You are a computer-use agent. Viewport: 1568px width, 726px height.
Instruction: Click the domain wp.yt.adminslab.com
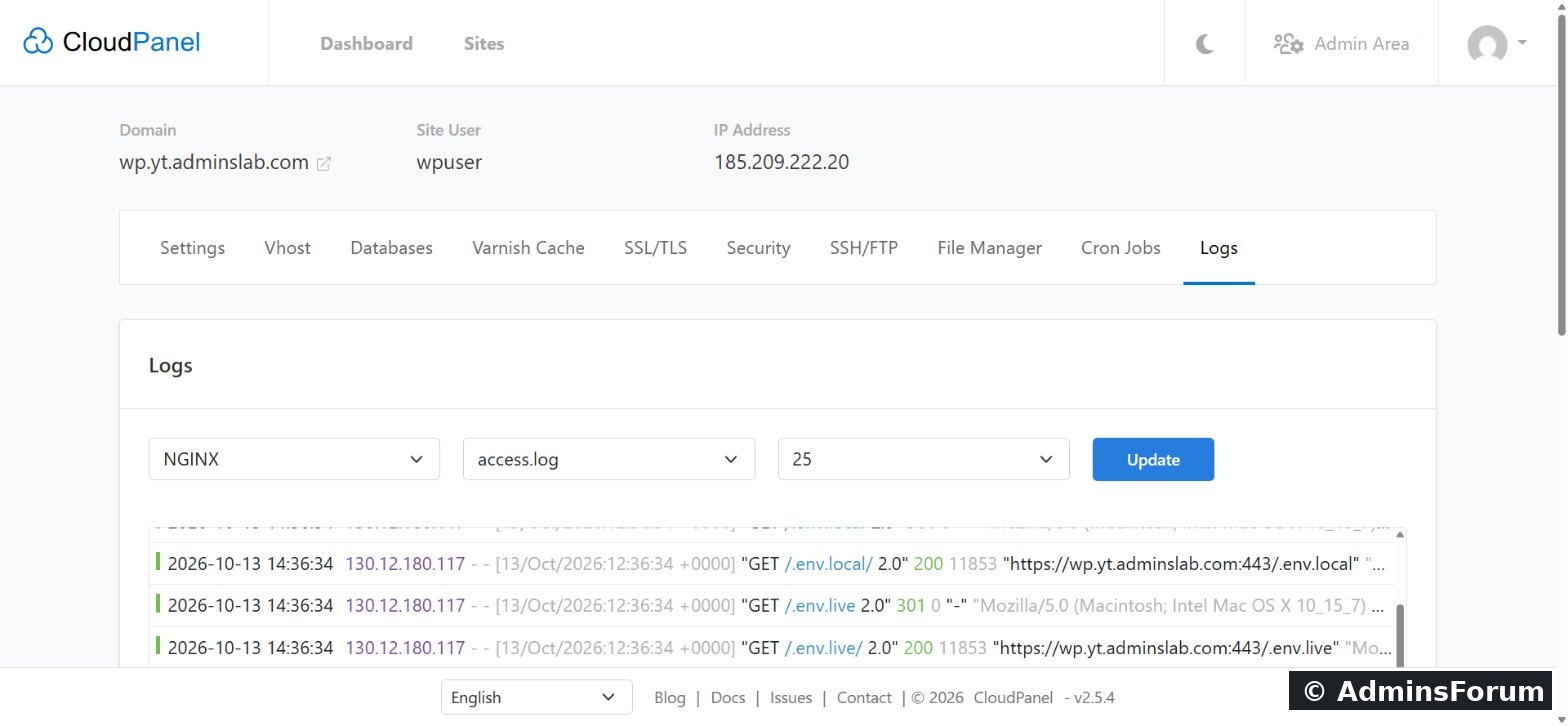tap(214, 162)
